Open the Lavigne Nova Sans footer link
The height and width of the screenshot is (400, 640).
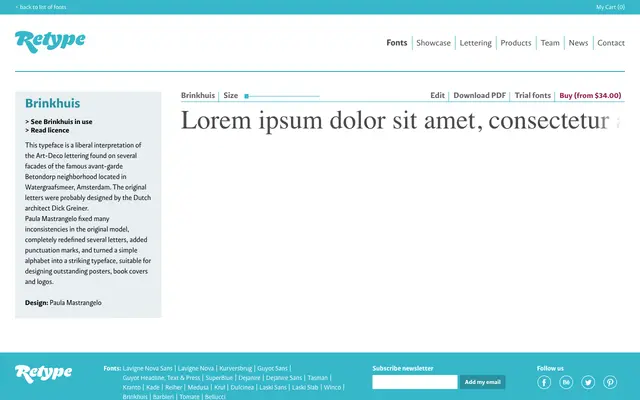(x=147, y=369)
